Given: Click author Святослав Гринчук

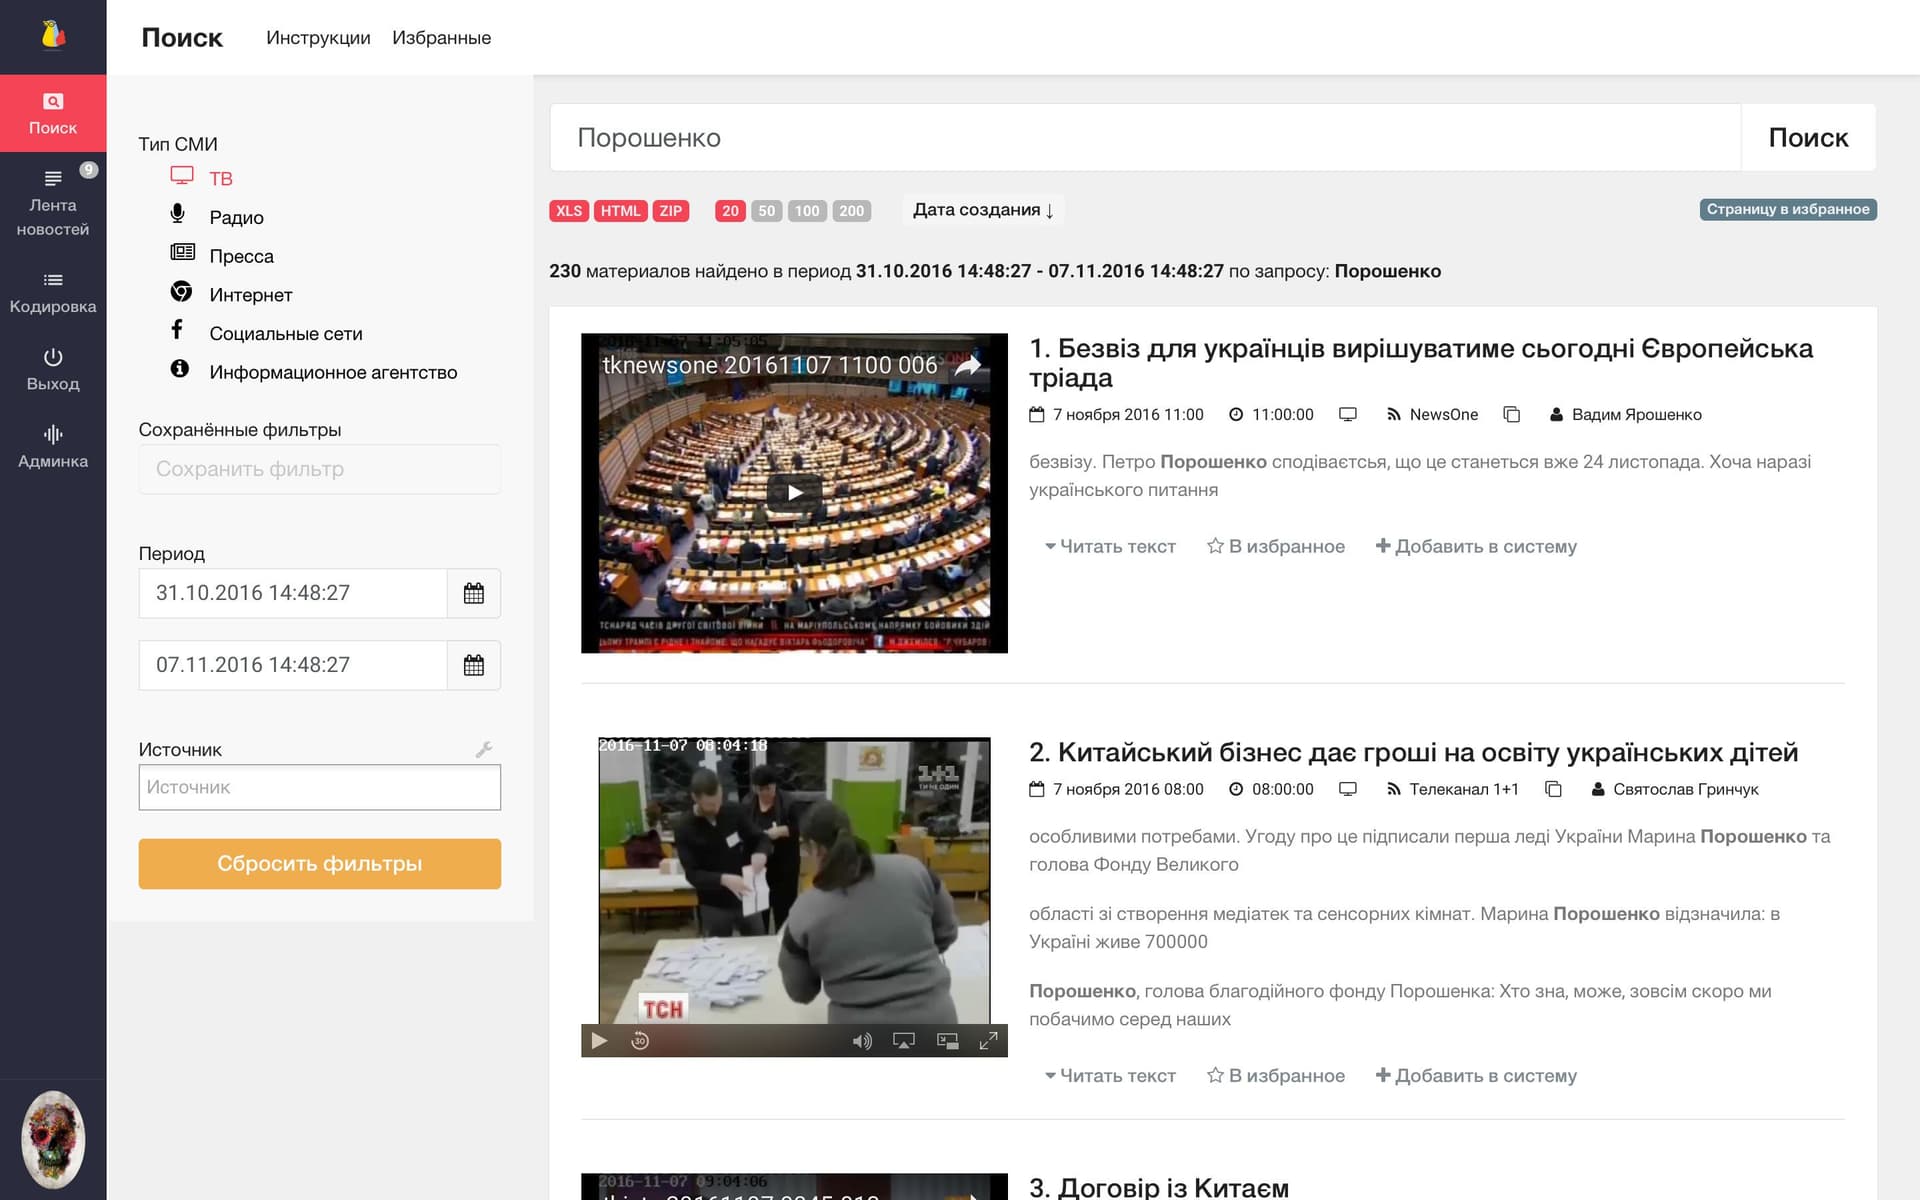Looking at the screenshot, I should [1685, 789].
